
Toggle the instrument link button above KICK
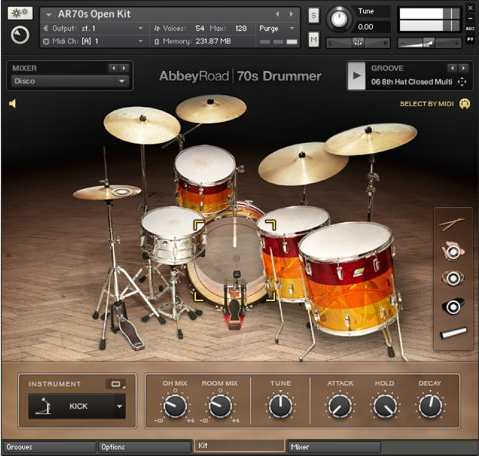116,384
